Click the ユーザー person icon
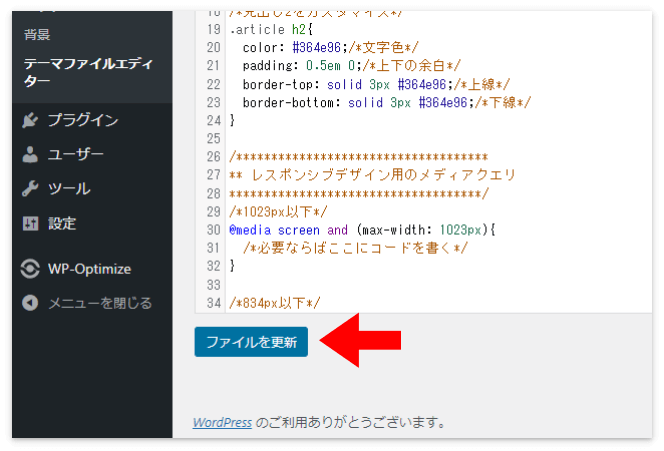 point(30,155)
